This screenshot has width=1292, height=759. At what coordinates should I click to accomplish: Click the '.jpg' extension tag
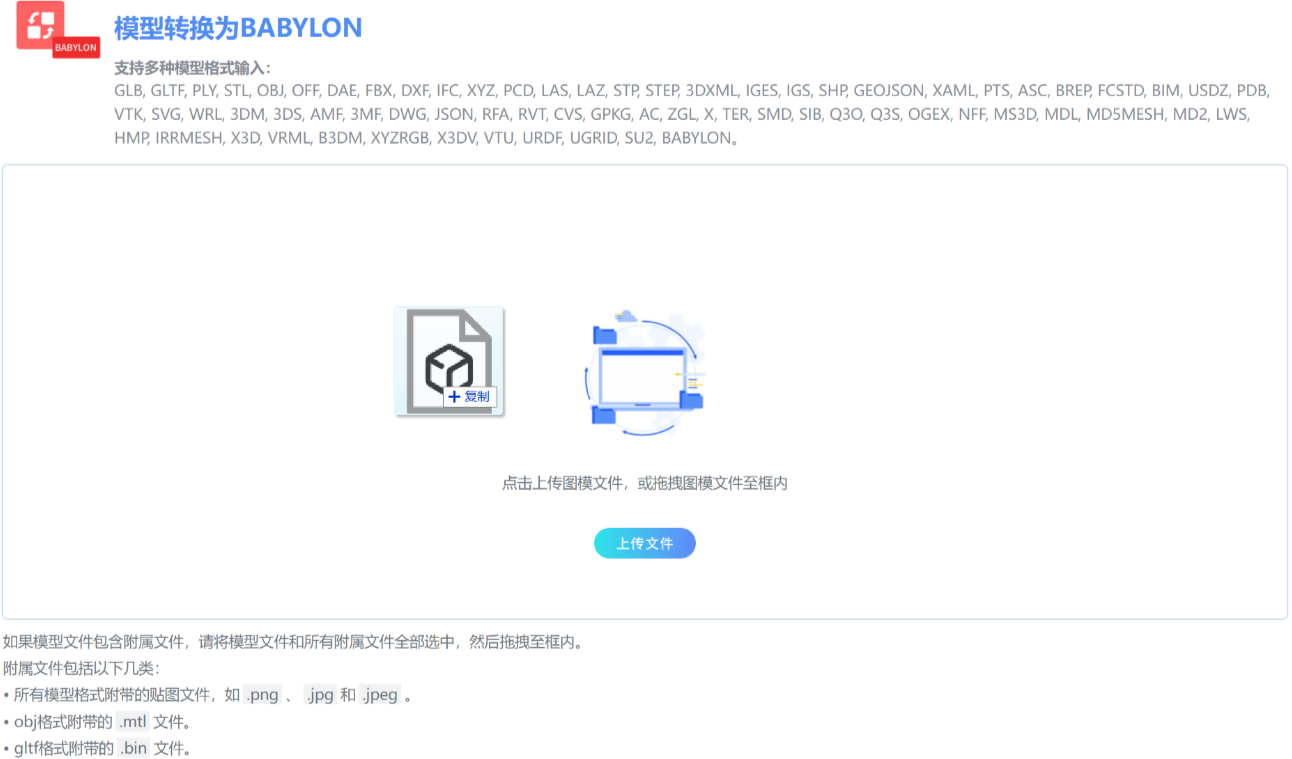pyautogui.click(x=320, y=694)
